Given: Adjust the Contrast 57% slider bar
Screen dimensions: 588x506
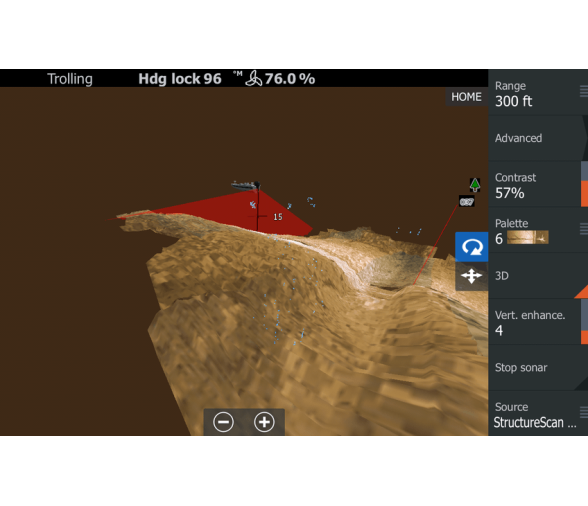Looking at the screenshot, I should pyautogui.click(x=584, y=184).
